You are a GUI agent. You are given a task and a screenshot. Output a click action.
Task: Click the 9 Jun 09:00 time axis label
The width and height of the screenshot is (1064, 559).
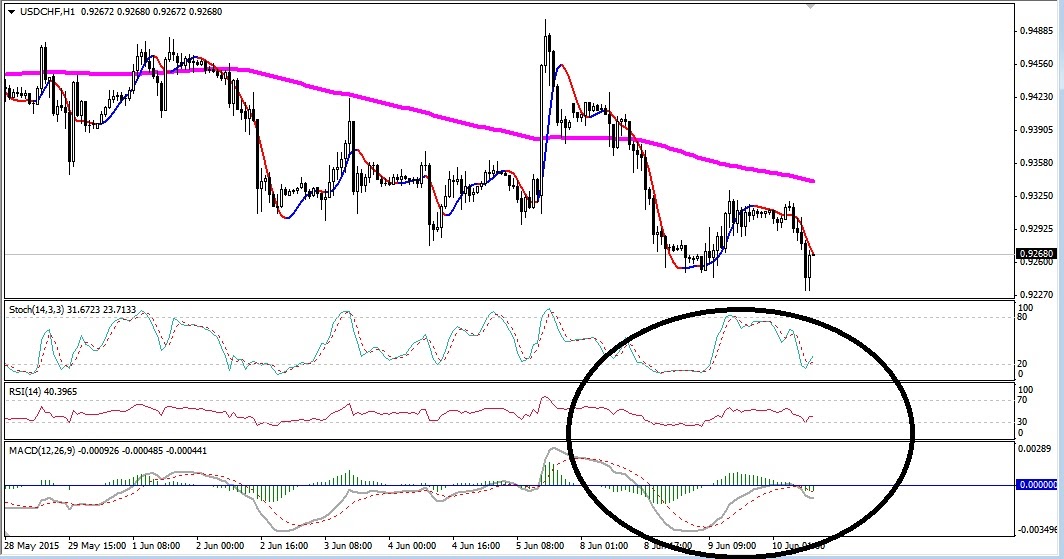(732, 545)
